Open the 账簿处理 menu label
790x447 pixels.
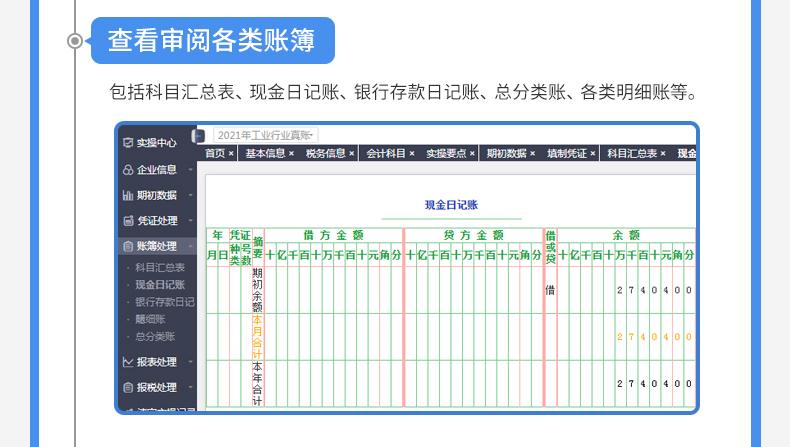tap(157, 246)
